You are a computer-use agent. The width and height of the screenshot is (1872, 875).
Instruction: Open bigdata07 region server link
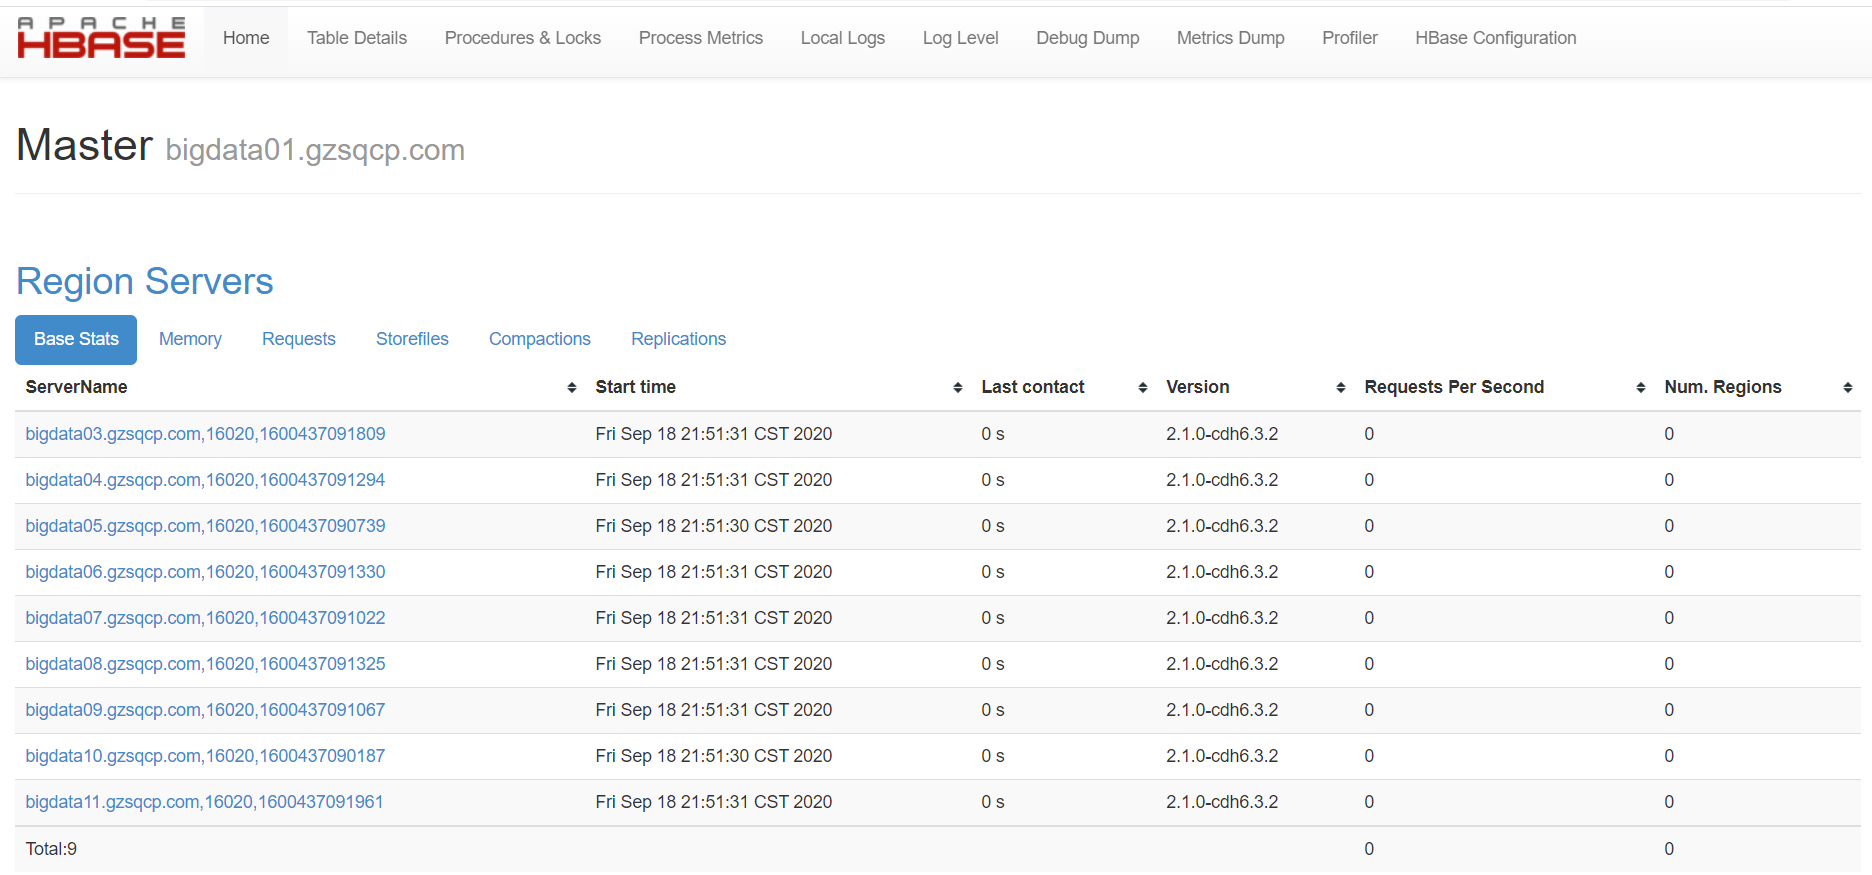[x=205, y=618]
